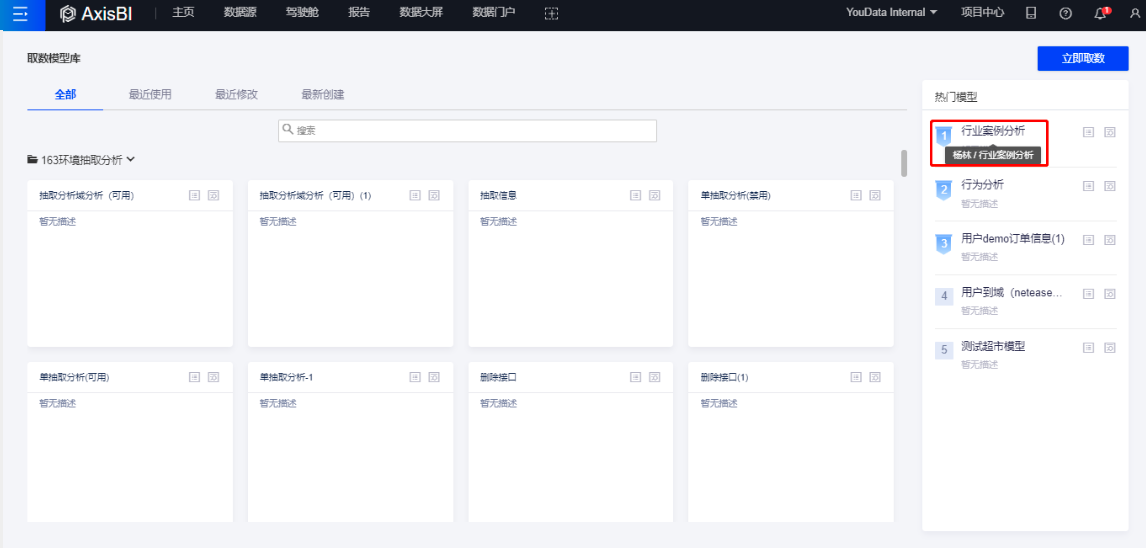Switch to the 最近使用 tab
1146x548 pixels.
pos(151,94)
